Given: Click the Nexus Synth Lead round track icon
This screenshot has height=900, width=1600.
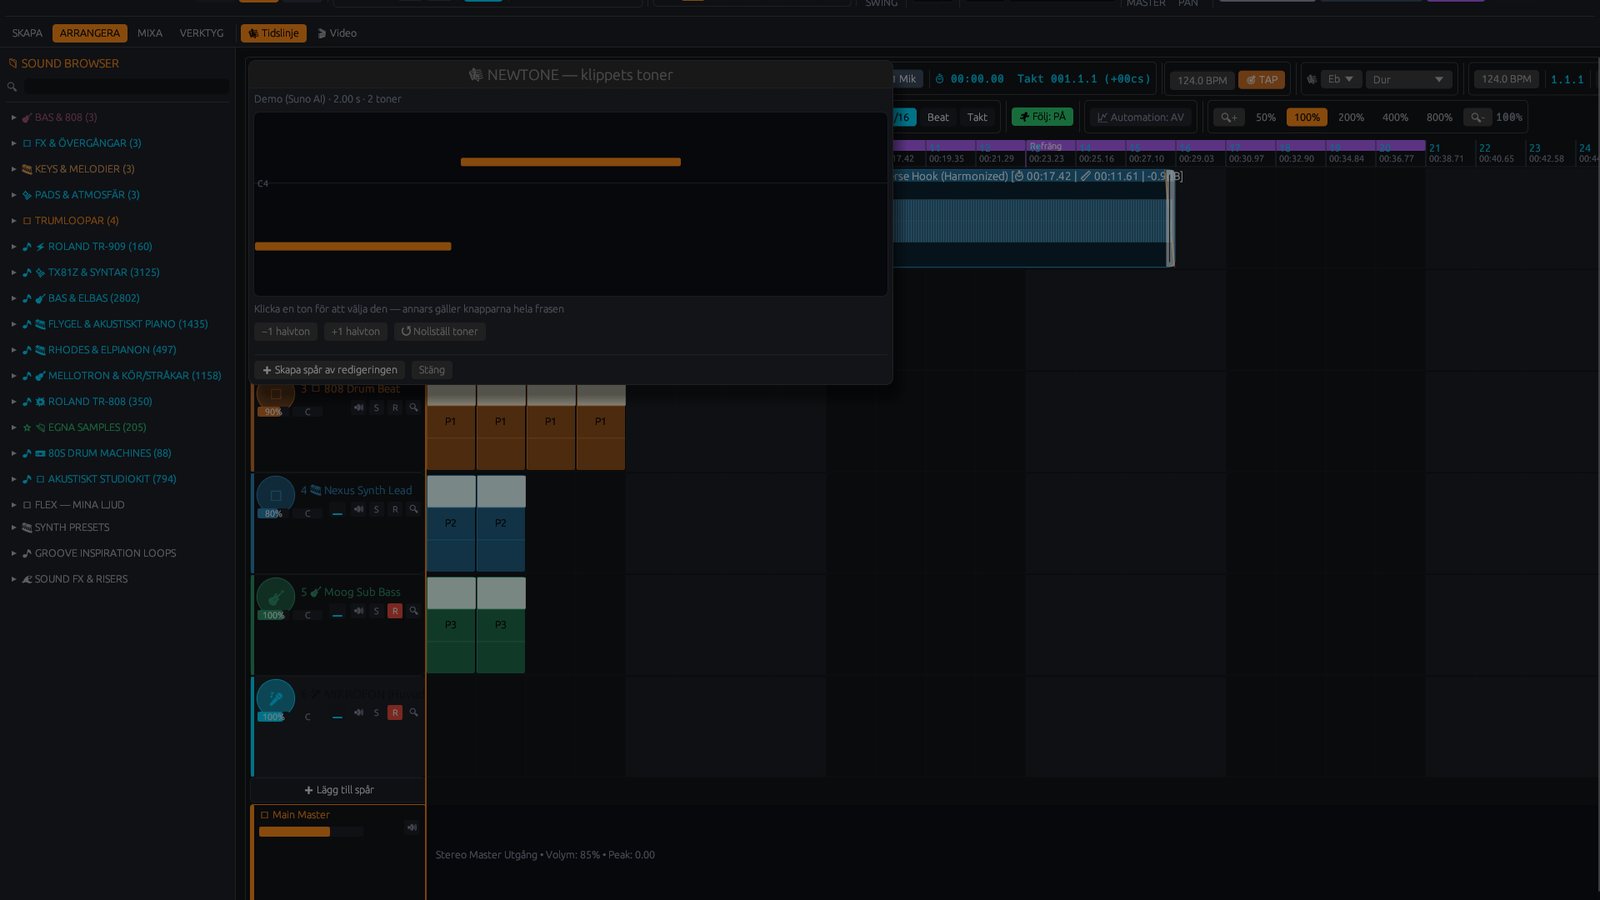Looking at the screenshot, I should point(276,495).
